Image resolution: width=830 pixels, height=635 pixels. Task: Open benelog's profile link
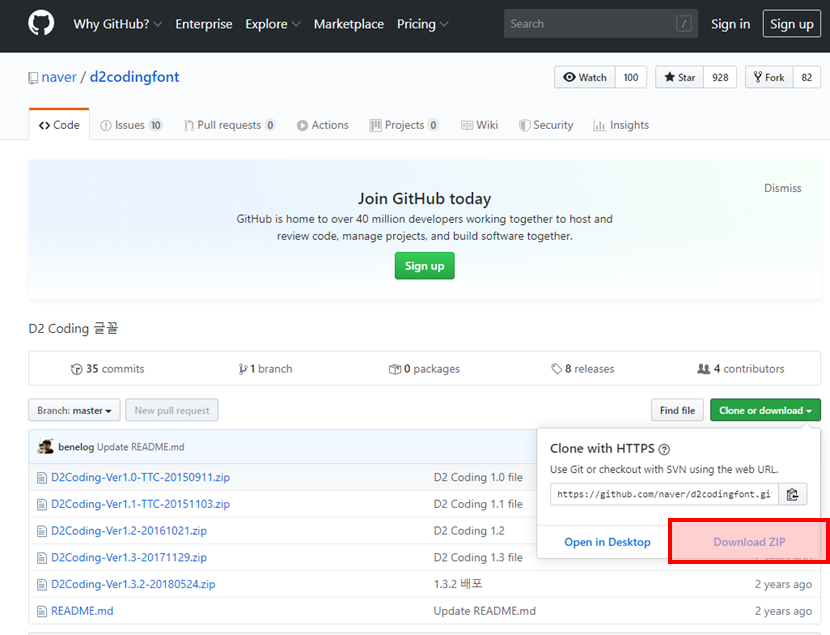(x=76, y=447)
